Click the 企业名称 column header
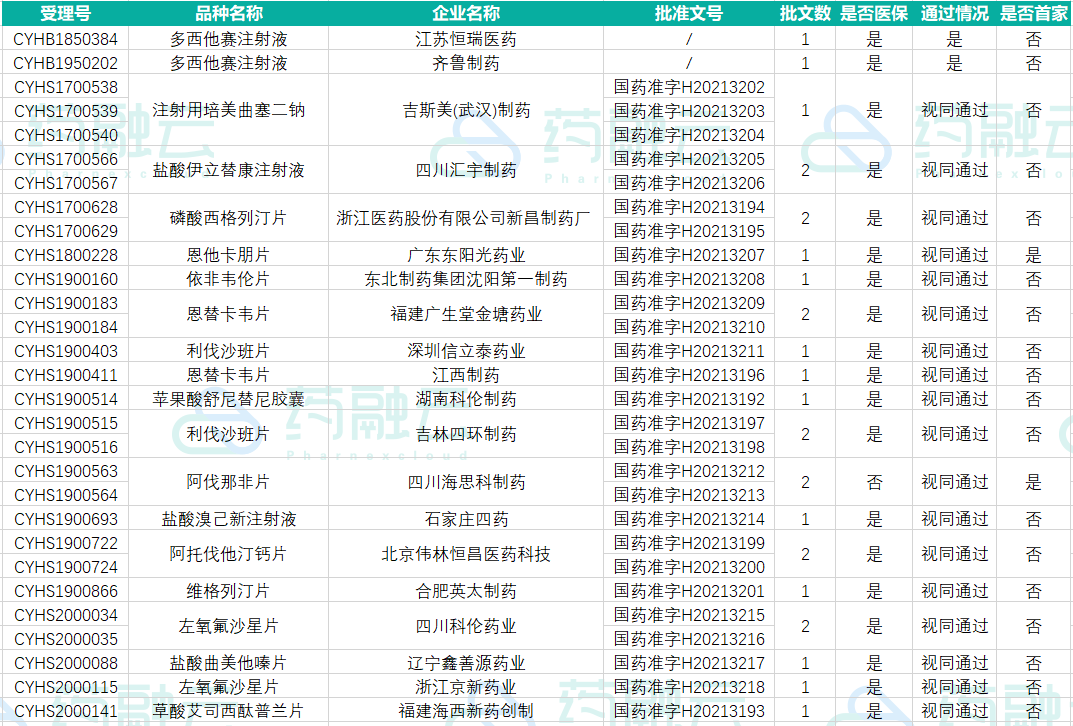The height and width of the screenshot is (726, 1073). [x=466, y=13]
